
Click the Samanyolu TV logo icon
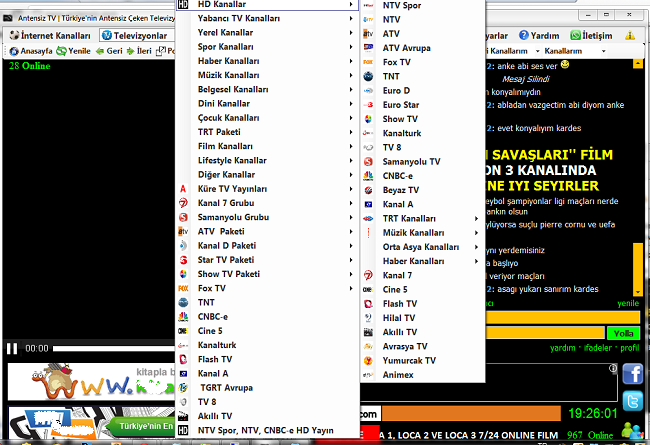[368, 162]
